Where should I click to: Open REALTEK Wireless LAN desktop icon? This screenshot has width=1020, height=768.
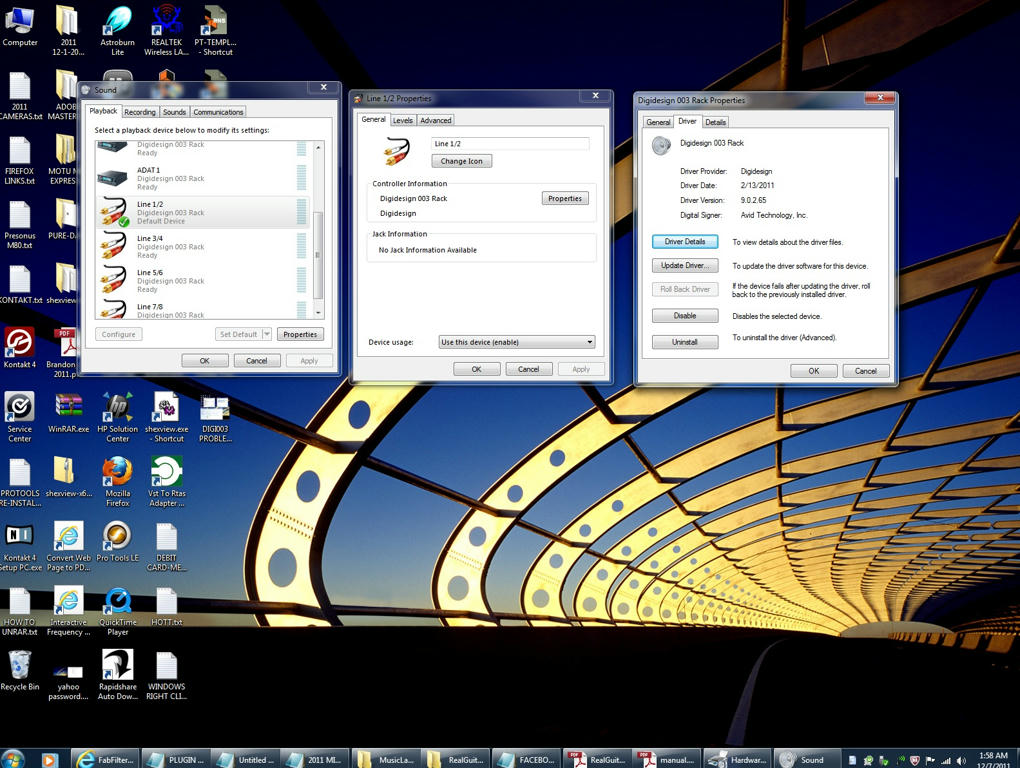[167, 31]
